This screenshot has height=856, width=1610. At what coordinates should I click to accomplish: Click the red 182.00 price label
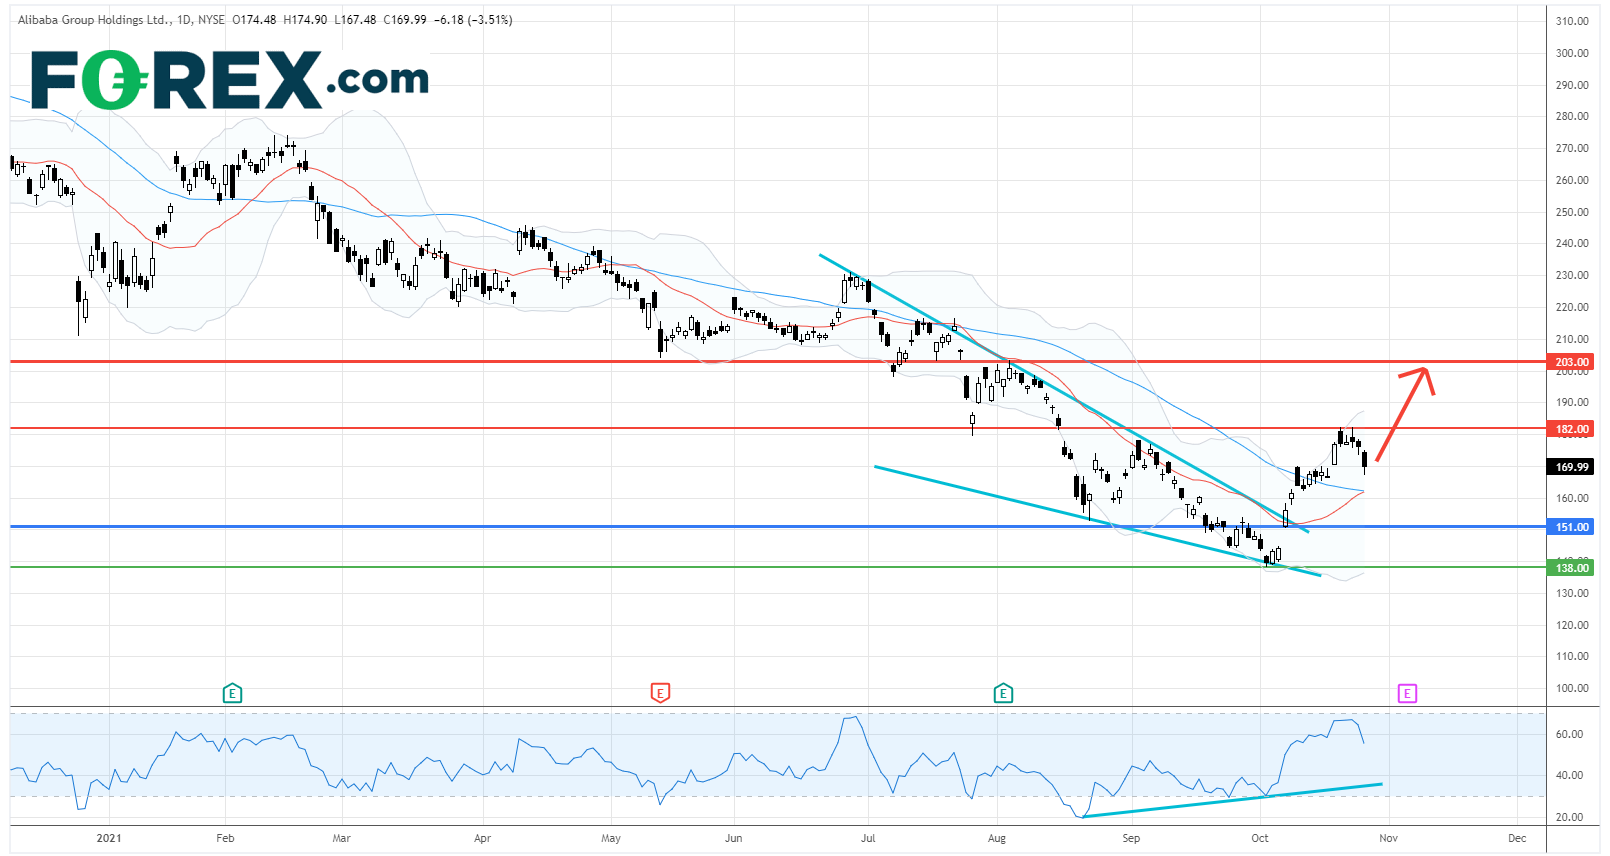pos(1571,429)
